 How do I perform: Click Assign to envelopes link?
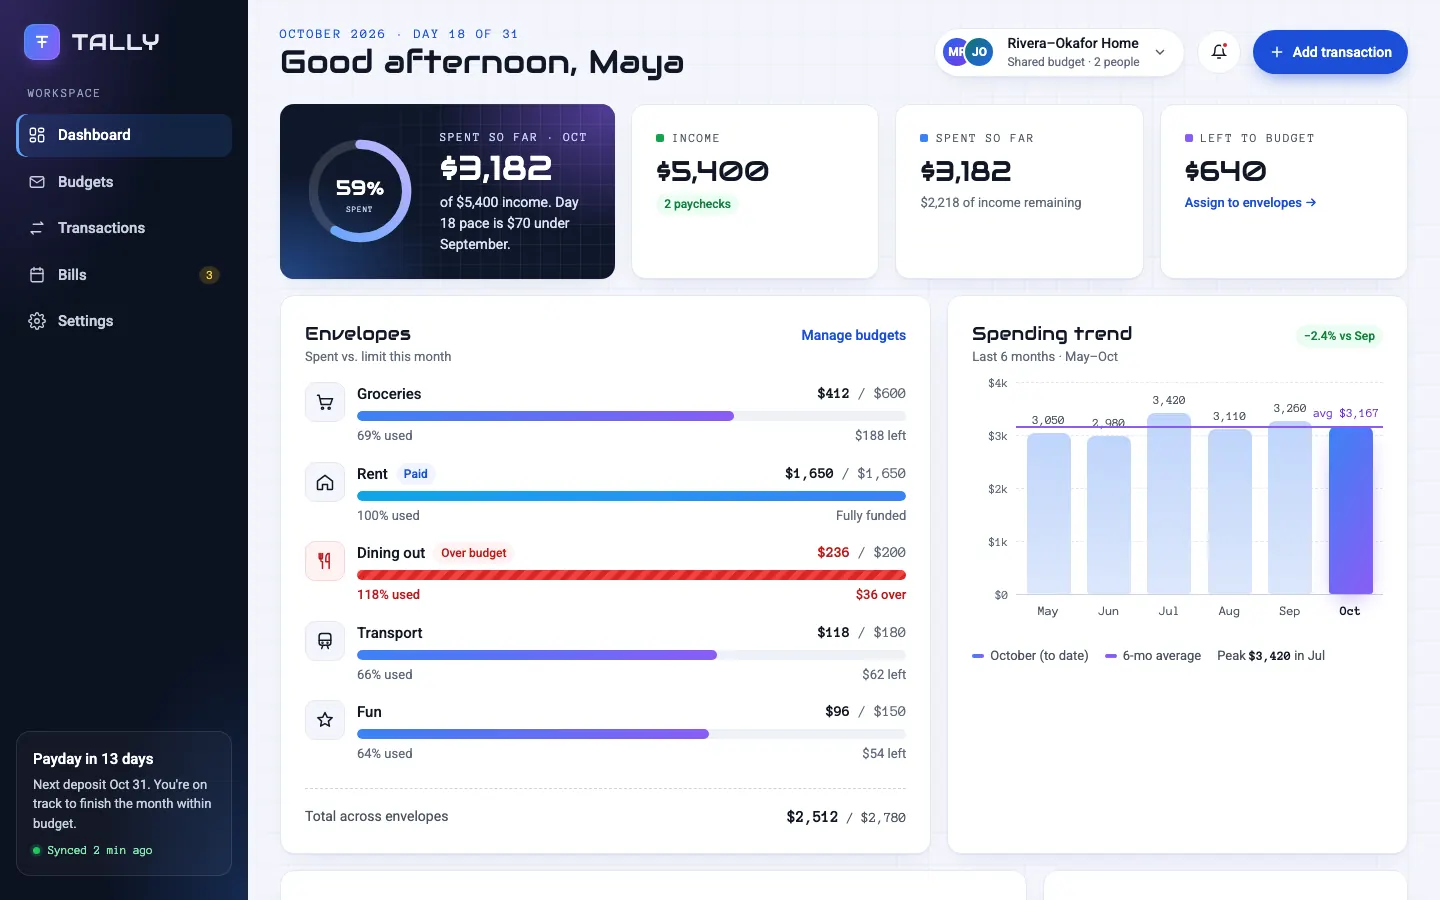click(x=1250, y=203)
